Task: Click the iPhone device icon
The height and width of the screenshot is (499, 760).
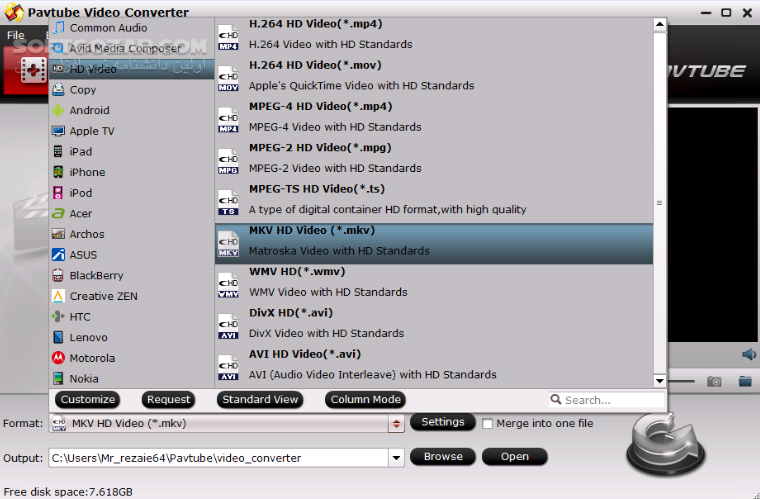Action: [58, 172]
